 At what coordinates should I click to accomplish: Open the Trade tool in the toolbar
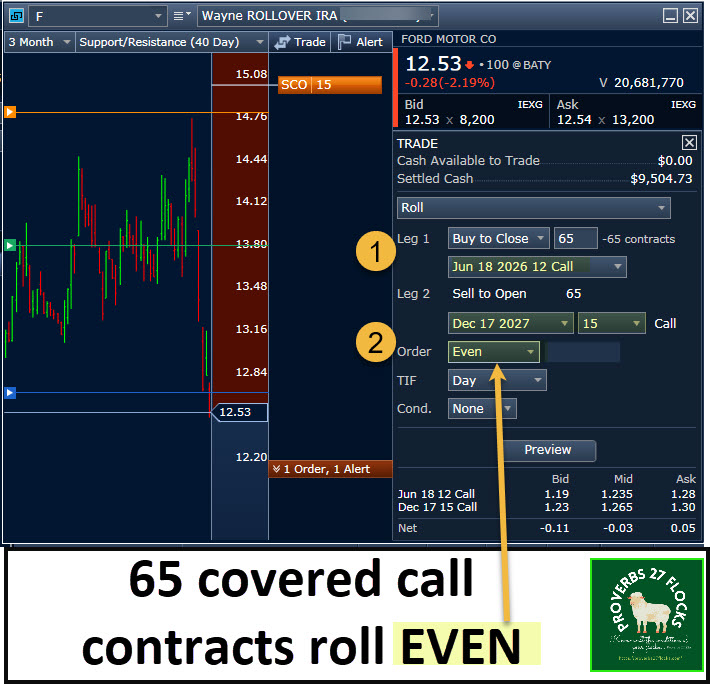[300, 42]
